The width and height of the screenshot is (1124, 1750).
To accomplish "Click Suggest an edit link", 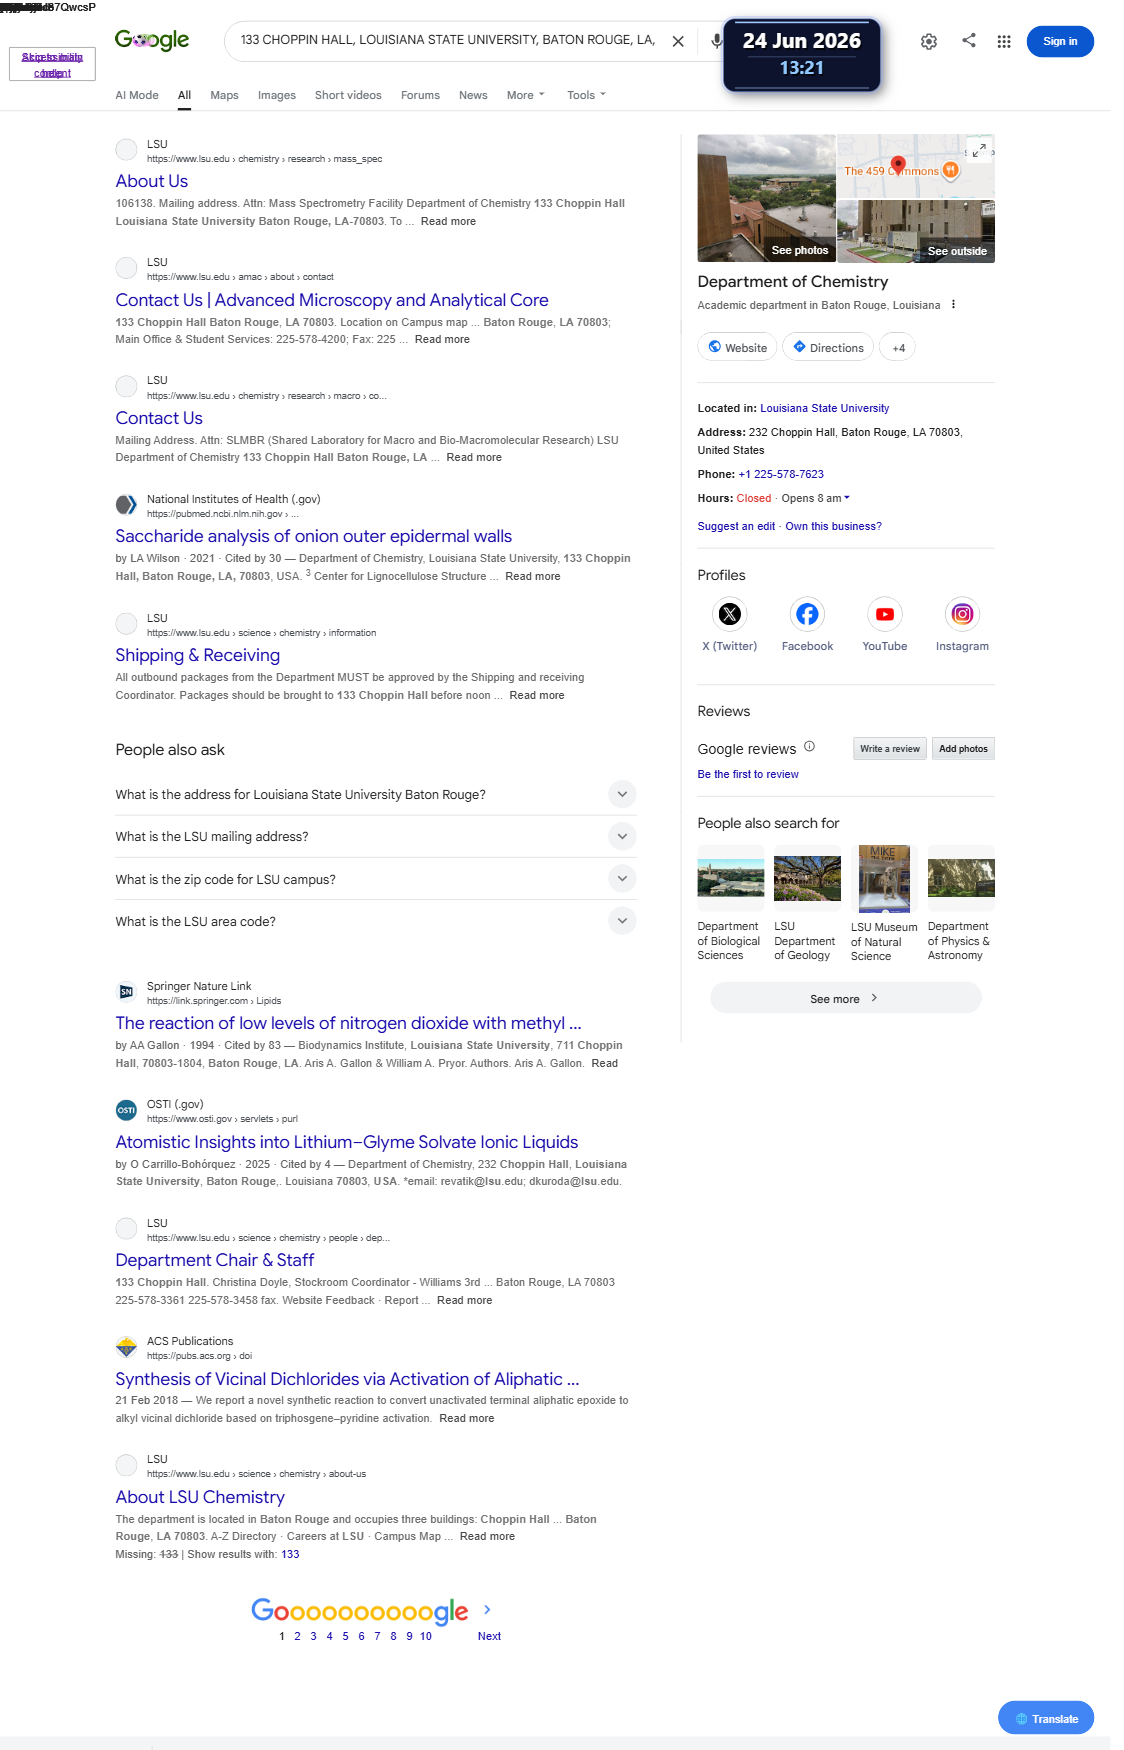I will coord(736,526).
